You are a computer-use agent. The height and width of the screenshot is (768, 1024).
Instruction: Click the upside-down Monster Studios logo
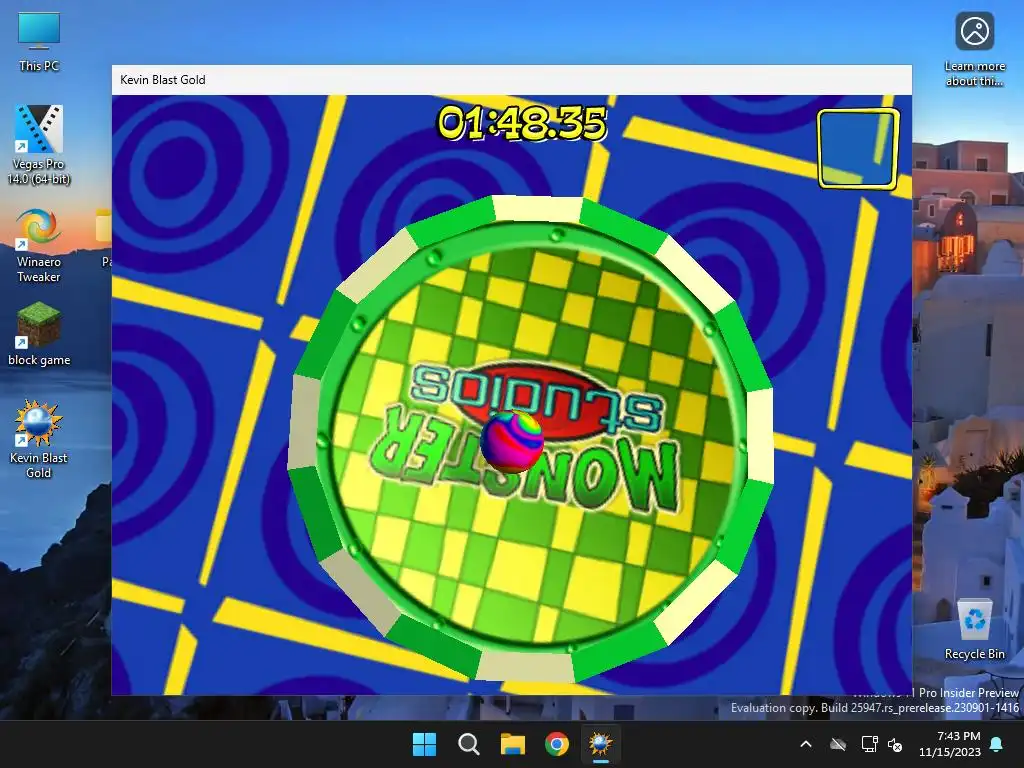(x=524, y=439)
